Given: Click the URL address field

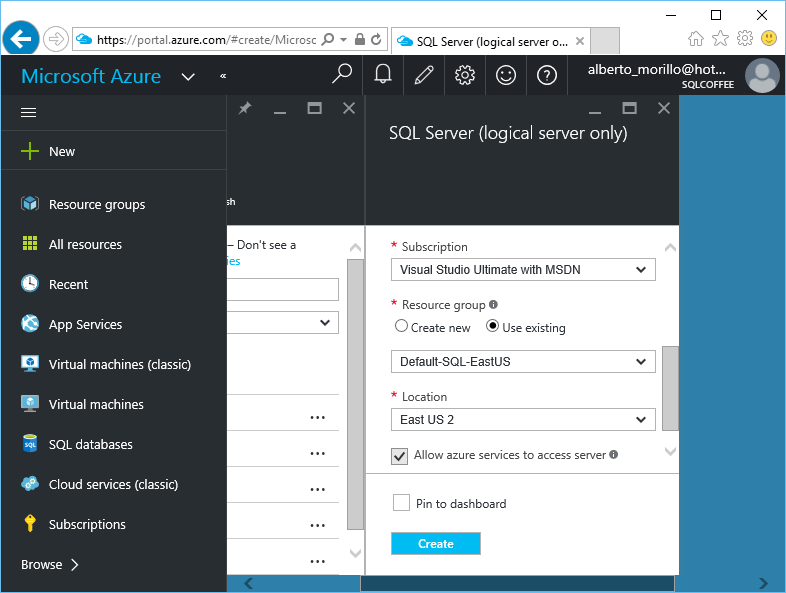Looking at the screenshot, I should click(x=206, y=40).
